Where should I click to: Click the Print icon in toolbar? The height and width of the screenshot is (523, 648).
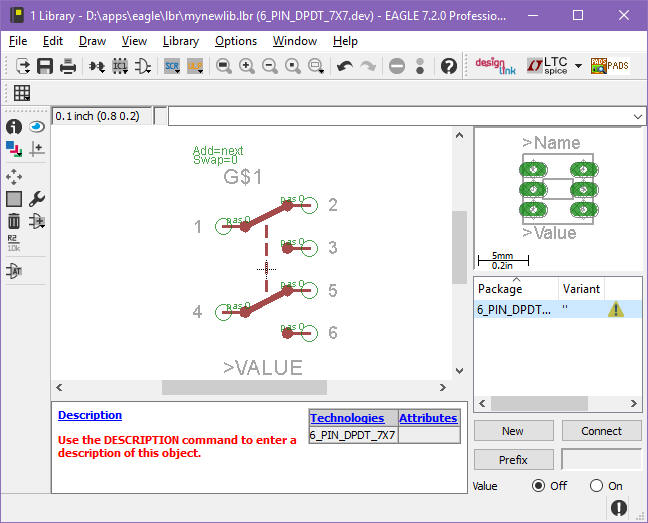pos(67,66)
